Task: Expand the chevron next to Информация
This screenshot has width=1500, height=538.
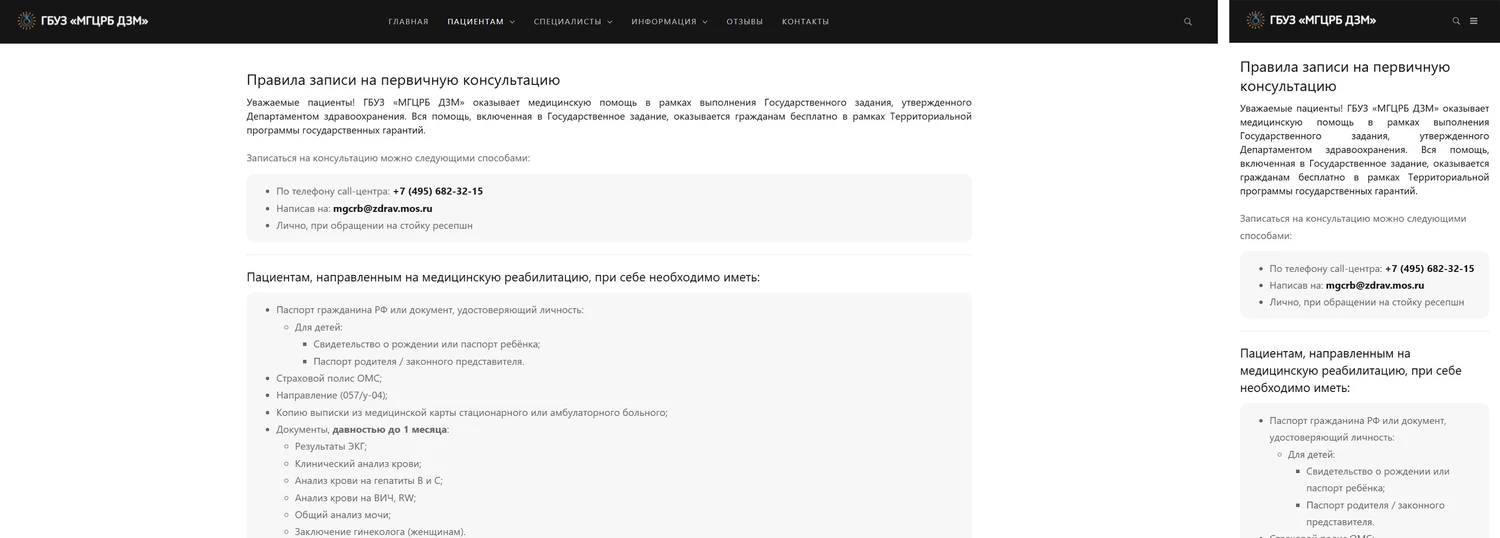Action: click(705, 22)
